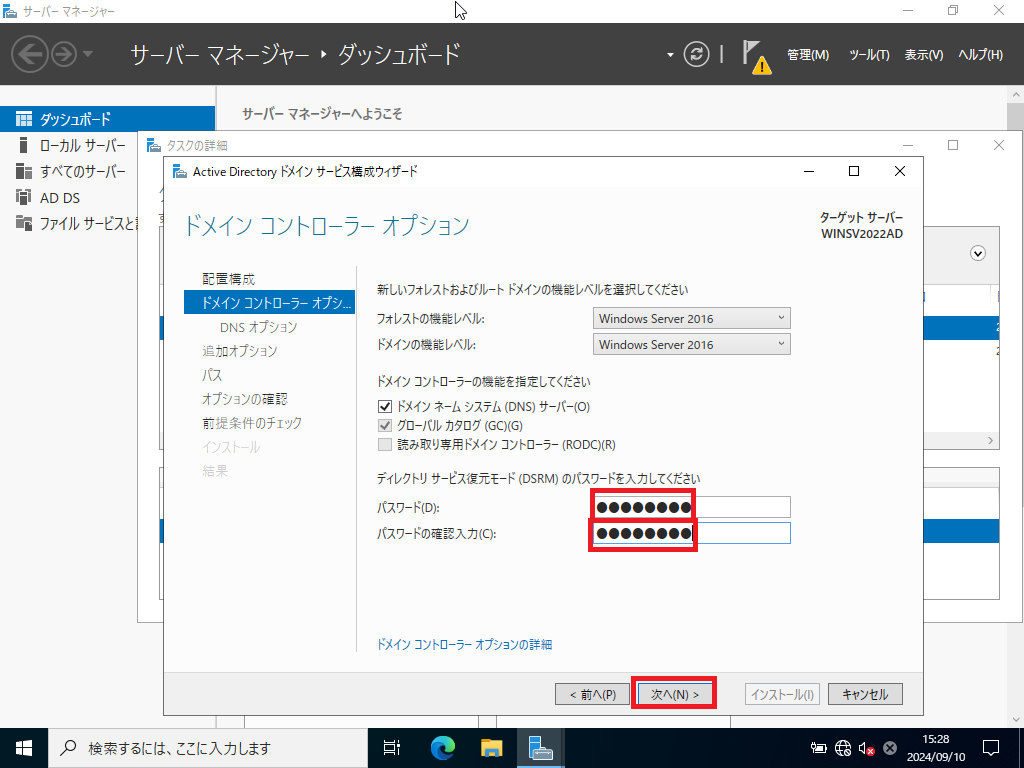Viewport: 1024px width, 768px height.
Task: Click the muted speaker tray icon
Action: pyautogui.click(x=867, y=748)
